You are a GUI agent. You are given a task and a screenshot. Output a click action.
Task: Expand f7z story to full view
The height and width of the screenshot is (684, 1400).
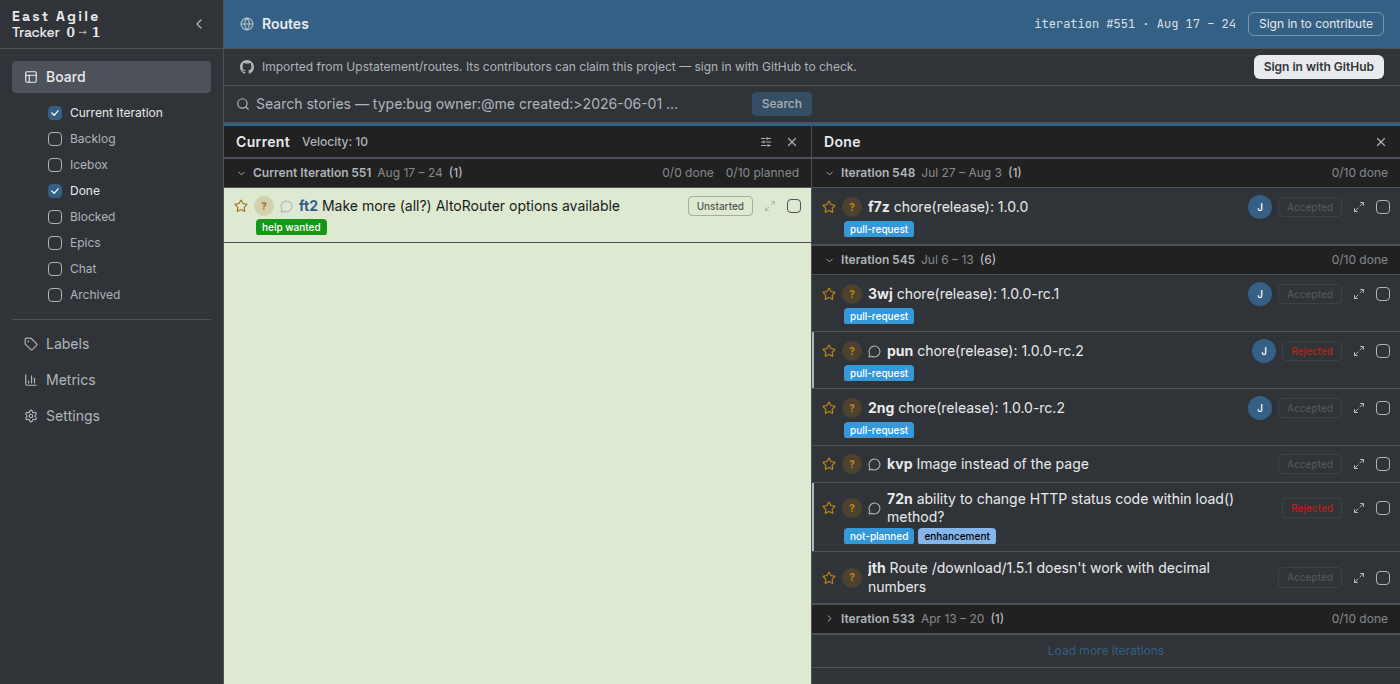[x=1359, y=207]
